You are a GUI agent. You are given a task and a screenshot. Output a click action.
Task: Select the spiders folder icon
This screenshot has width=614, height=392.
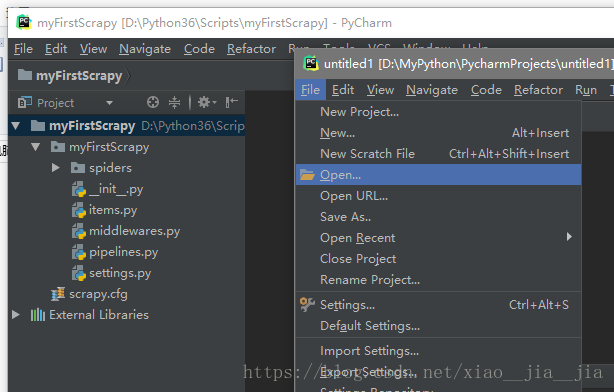(x=78, y=168)
